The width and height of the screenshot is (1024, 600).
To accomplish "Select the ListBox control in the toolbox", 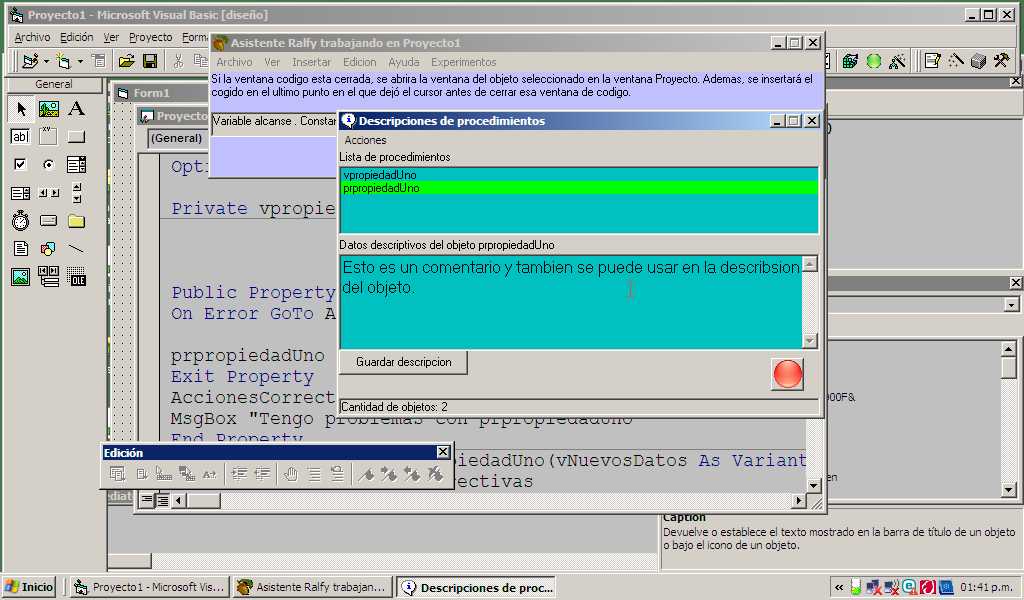I will pyautogui.click(x=21, y=193).
